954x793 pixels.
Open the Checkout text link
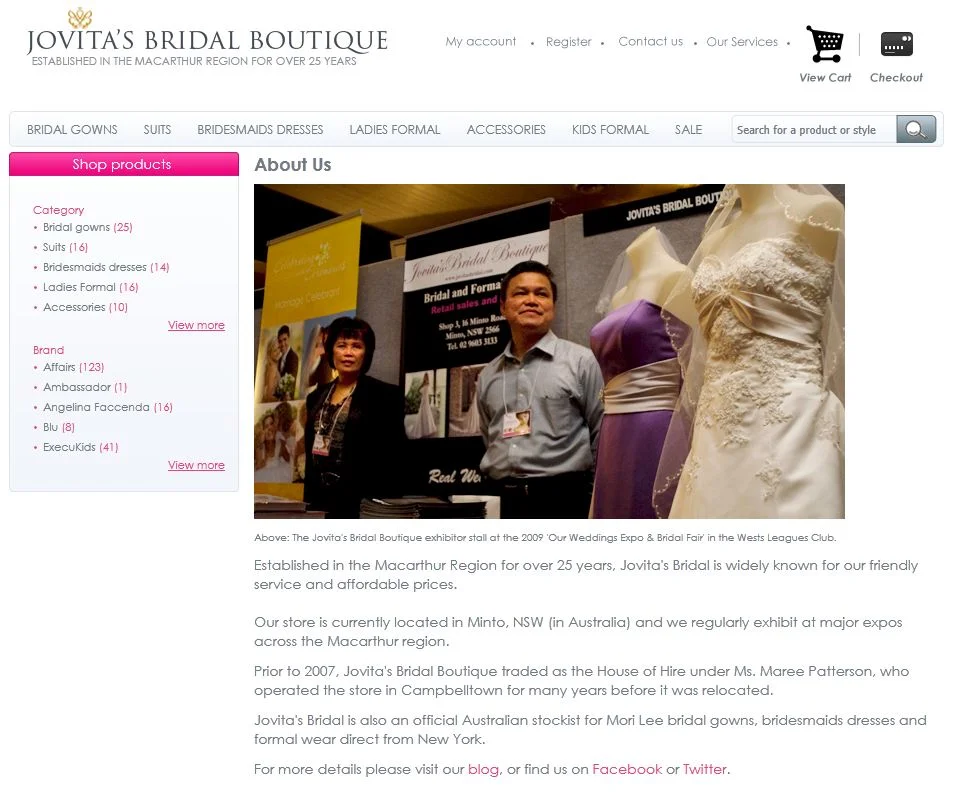coord(896,77)
